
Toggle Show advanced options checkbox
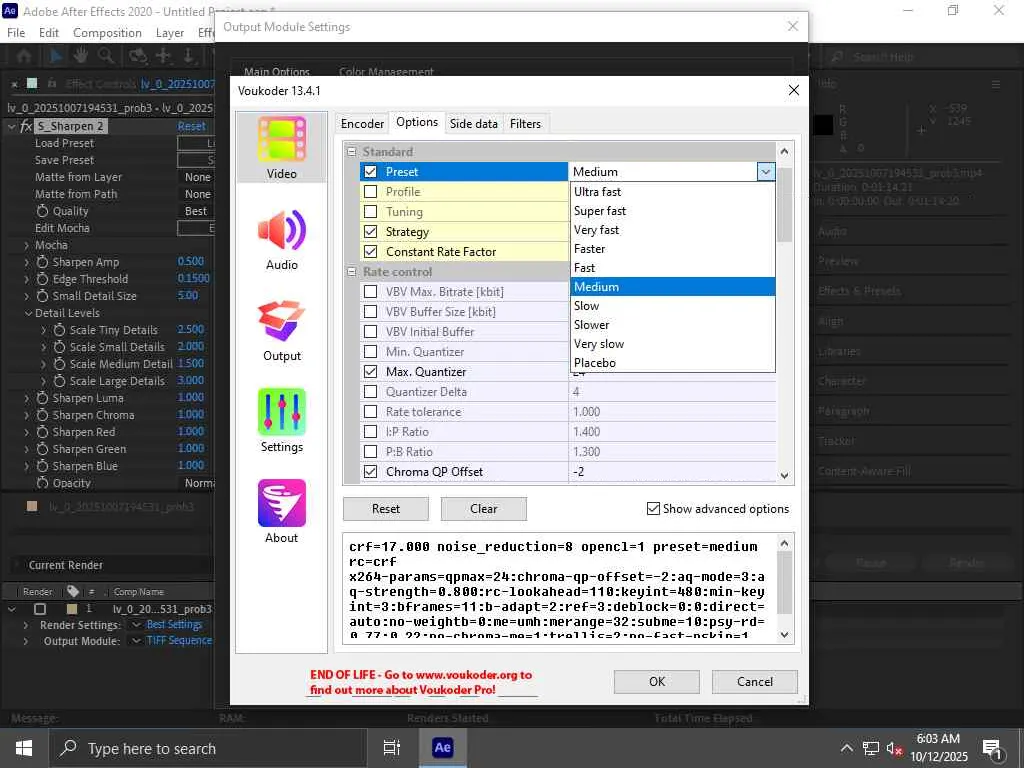[x=653, y=509]
